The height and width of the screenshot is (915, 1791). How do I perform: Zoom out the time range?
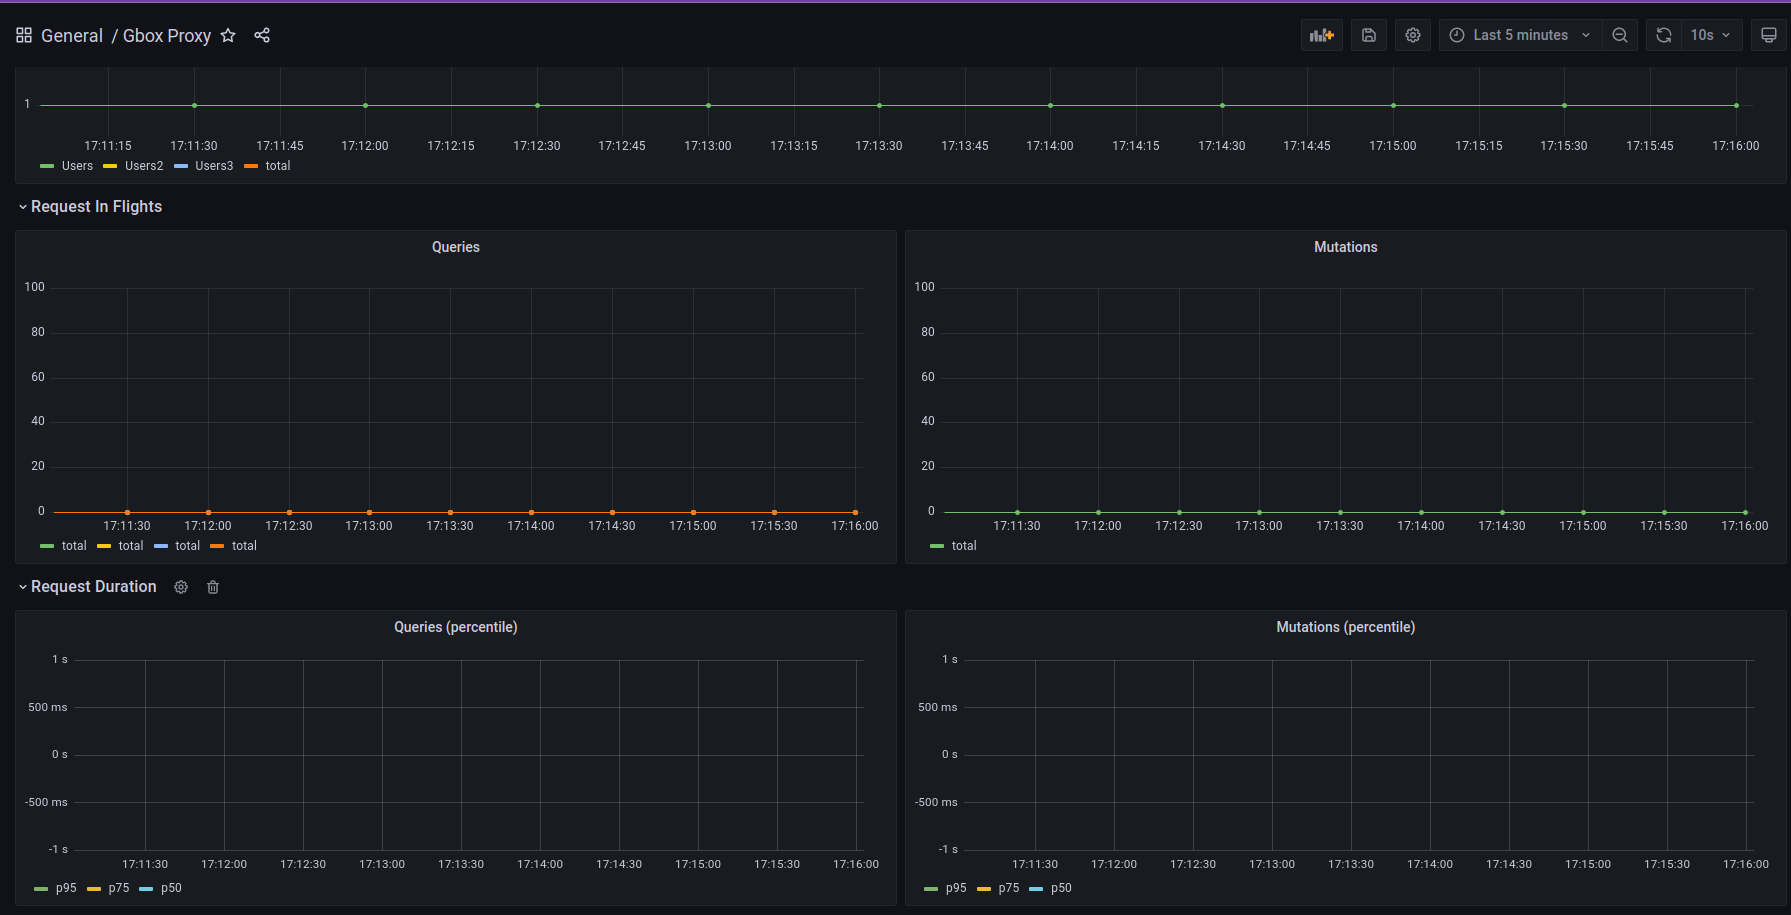[1619, 35]
